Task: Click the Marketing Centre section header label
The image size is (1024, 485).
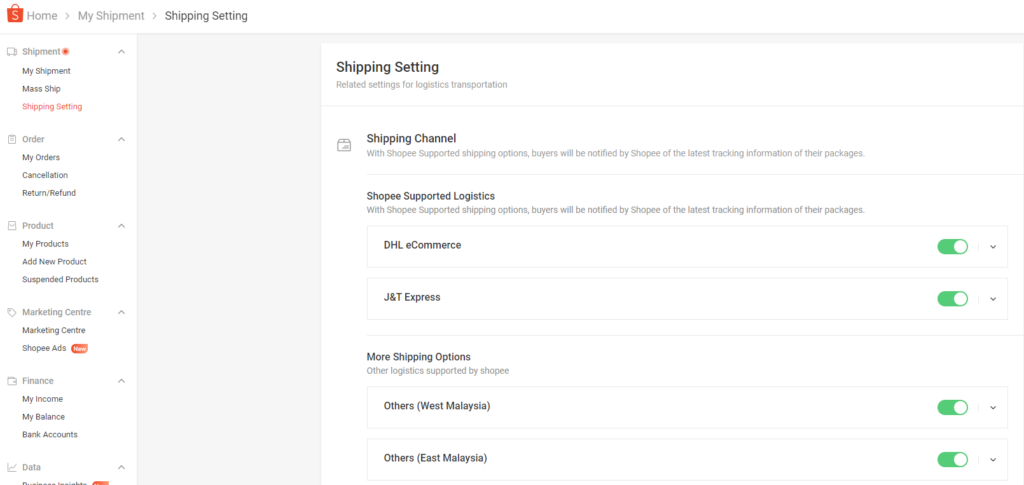Action: click(x=57, y=312)
